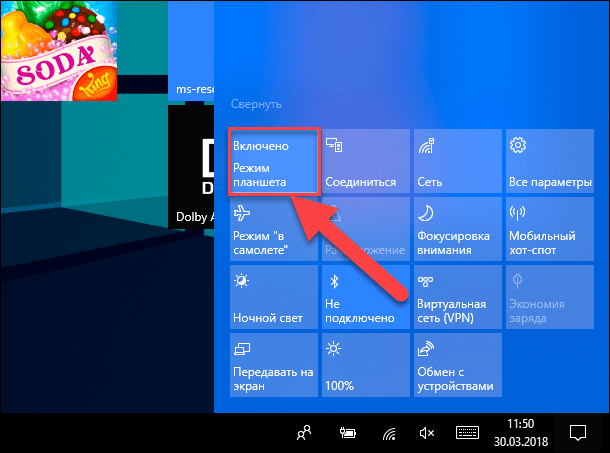The image size is (610, 453).
Task: Open Все параметры settings tile
Action: [x=550, y=161]
